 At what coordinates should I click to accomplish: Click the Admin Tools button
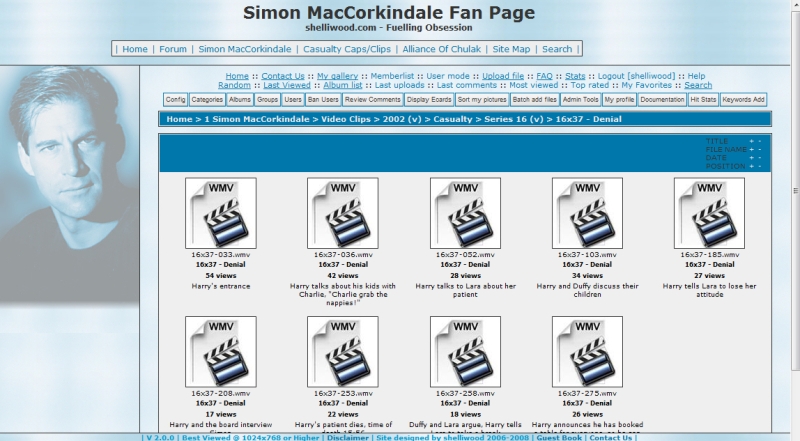[580, 100]
